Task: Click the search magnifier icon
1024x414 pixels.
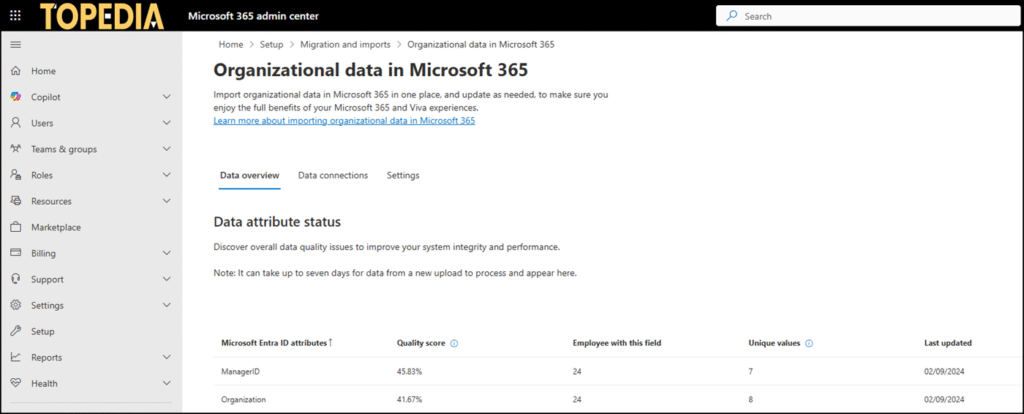Action: pyautogui.click(x=732, y=16)
